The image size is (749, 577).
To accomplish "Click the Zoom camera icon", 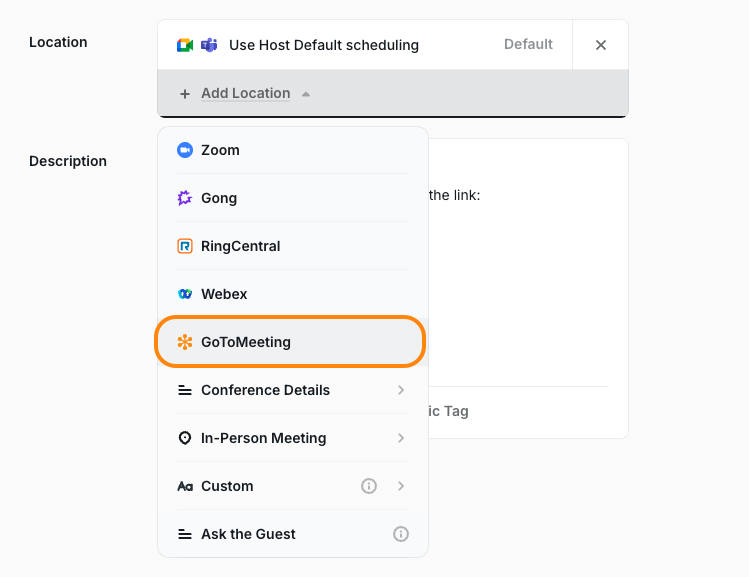I will click(185, 150).
